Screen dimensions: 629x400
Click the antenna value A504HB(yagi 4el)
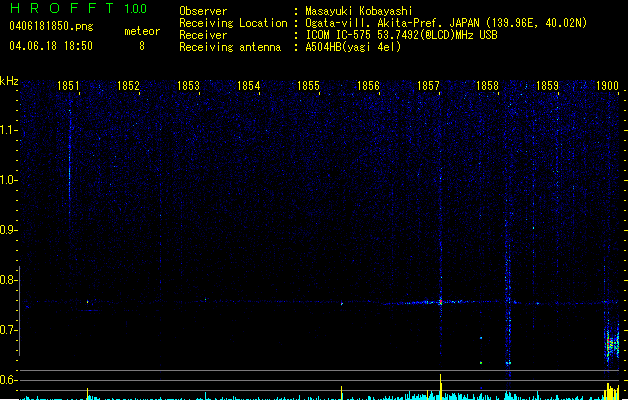(x=353, y=47)
